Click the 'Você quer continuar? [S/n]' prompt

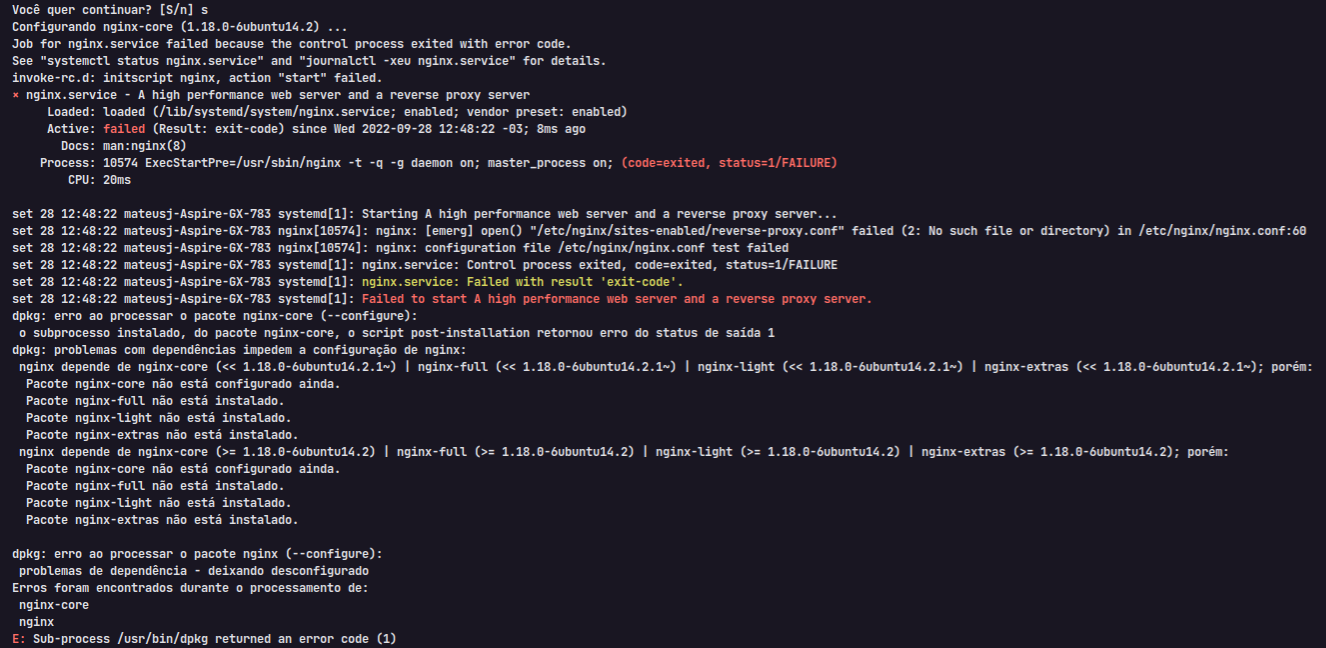[x=100, y=10]
